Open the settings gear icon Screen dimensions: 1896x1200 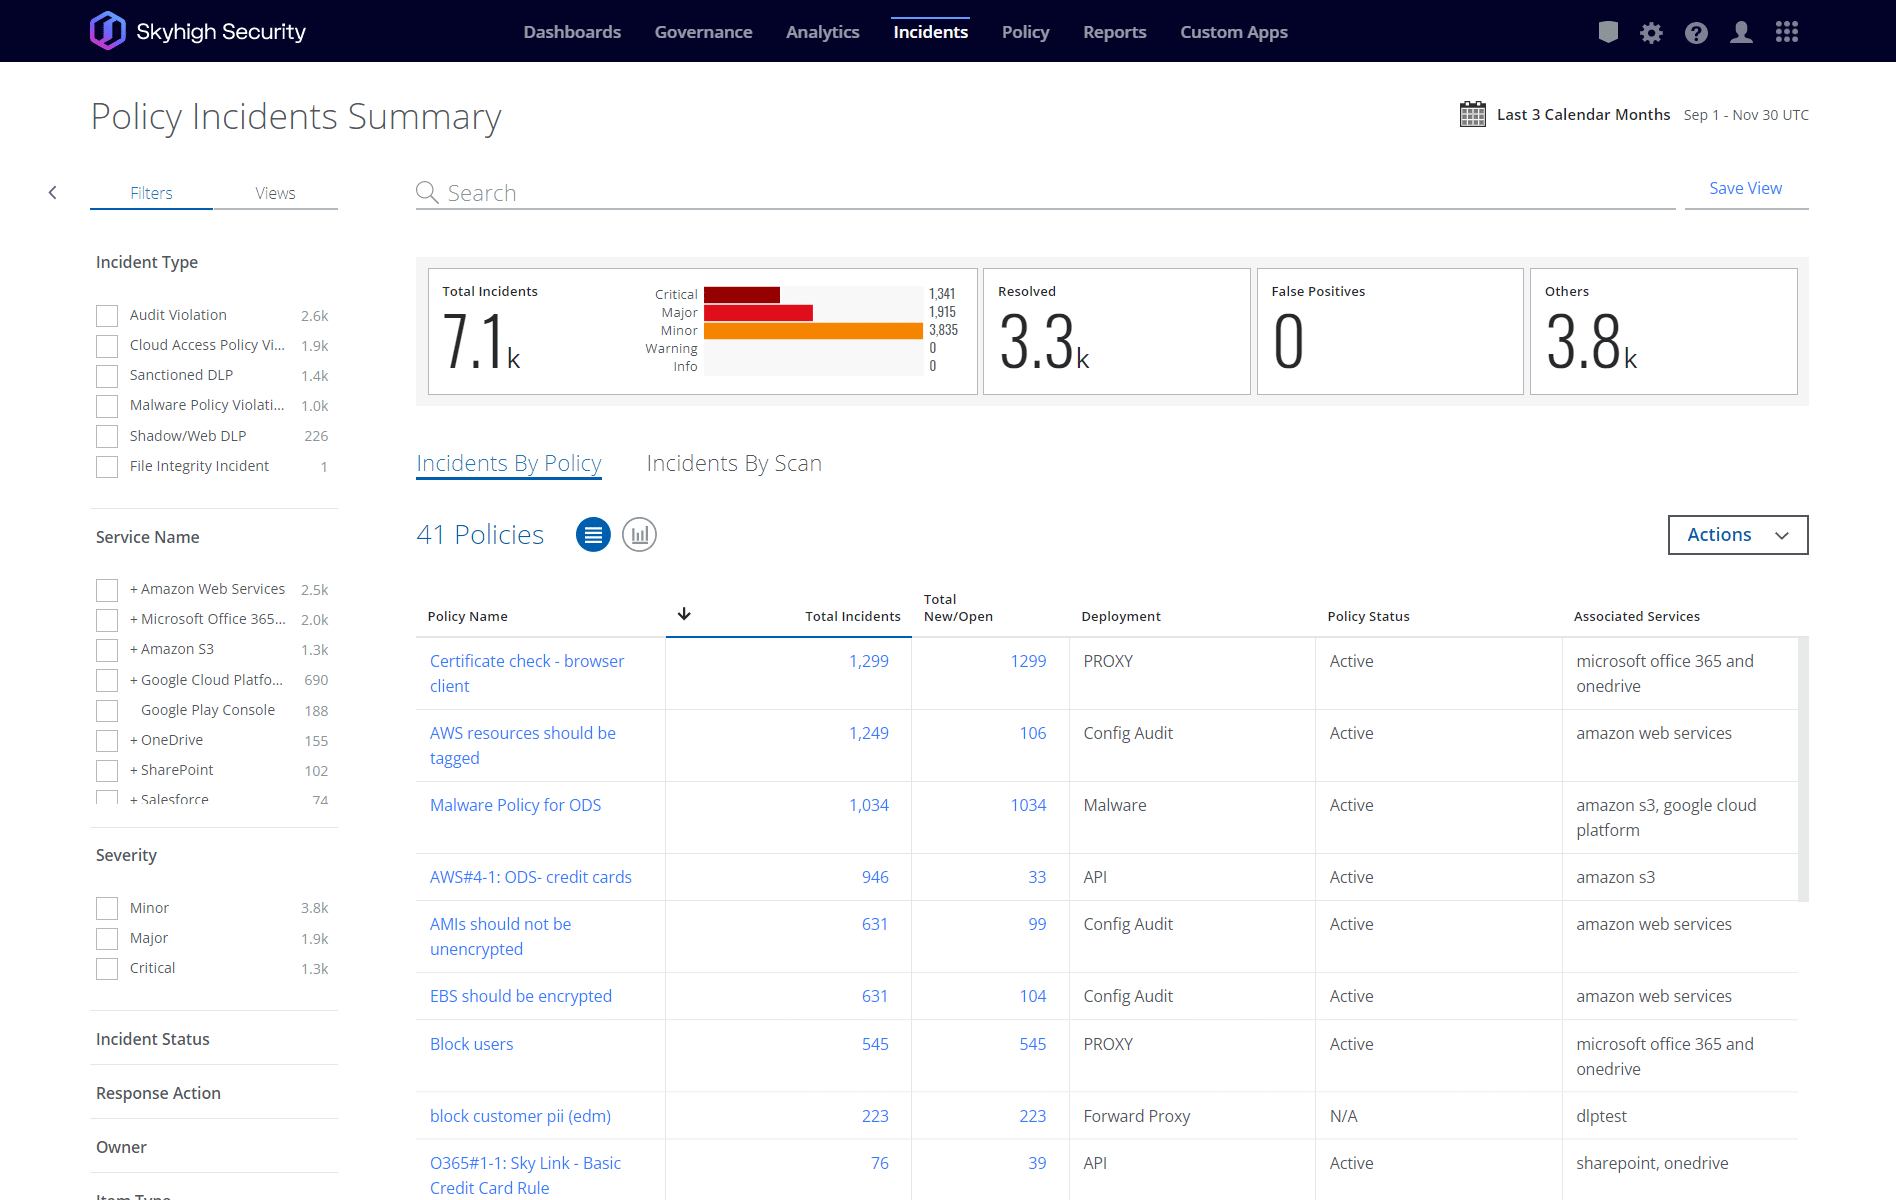click(x=1651, y=33)
